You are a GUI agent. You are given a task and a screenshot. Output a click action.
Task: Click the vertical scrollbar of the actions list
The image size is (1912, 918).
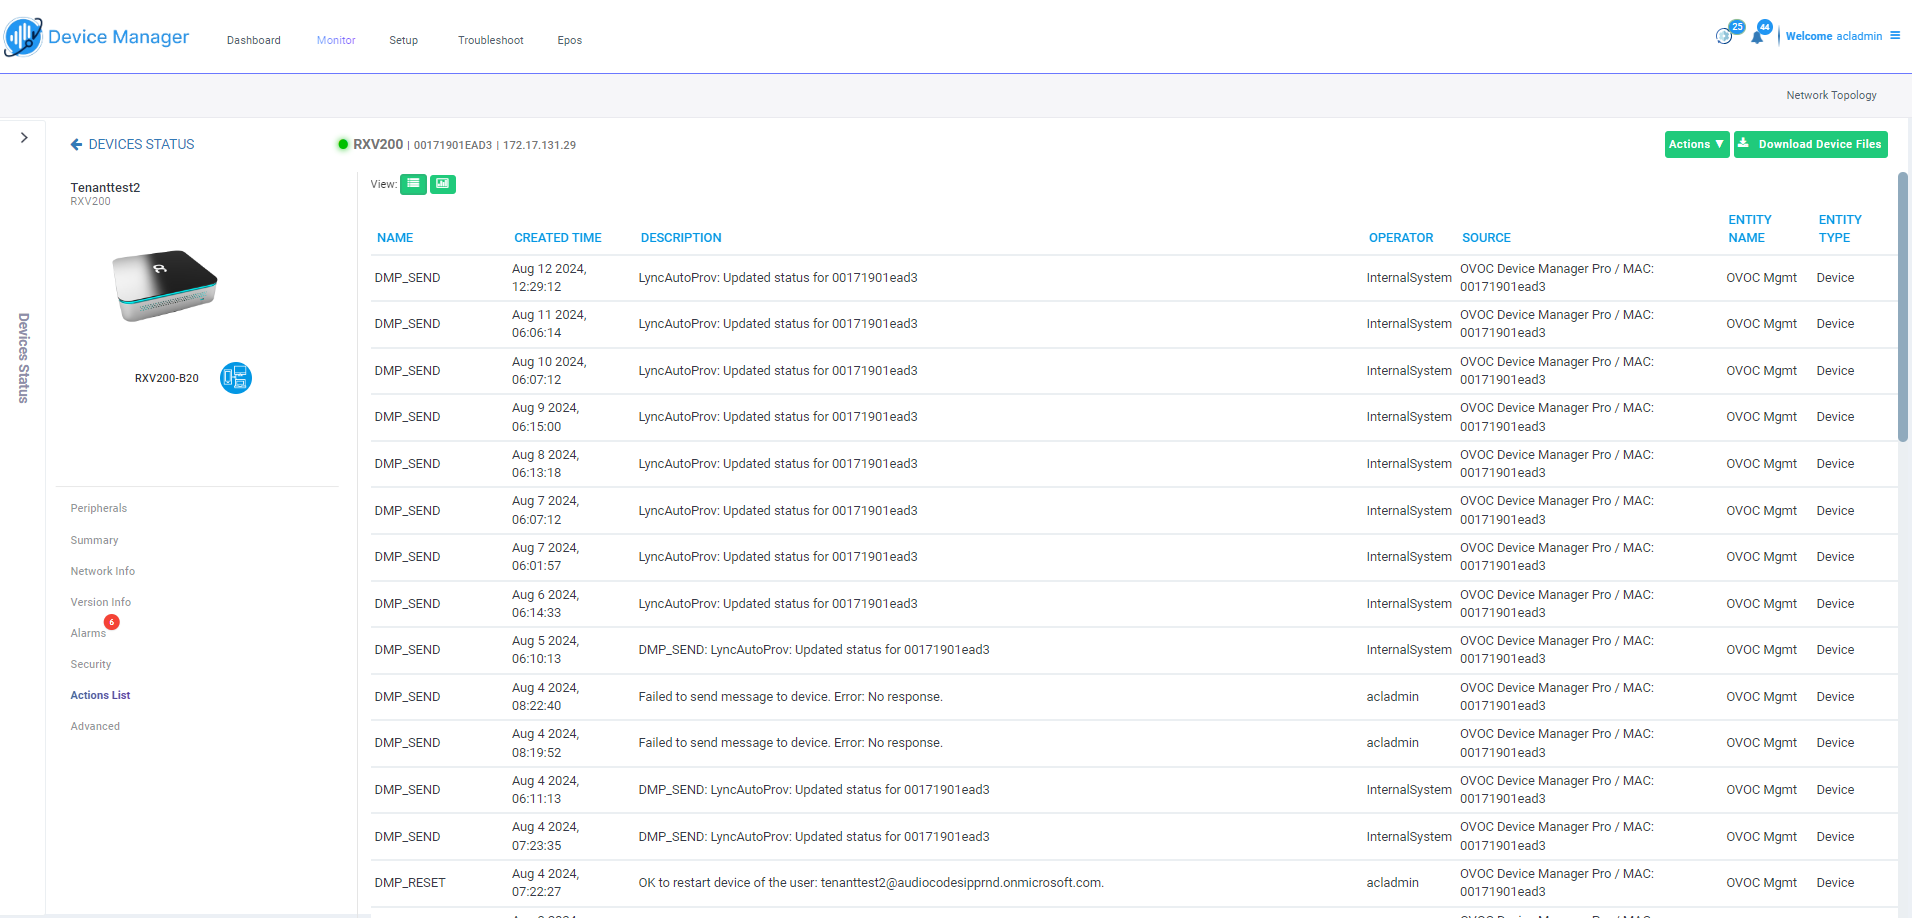pos(1902,306)
